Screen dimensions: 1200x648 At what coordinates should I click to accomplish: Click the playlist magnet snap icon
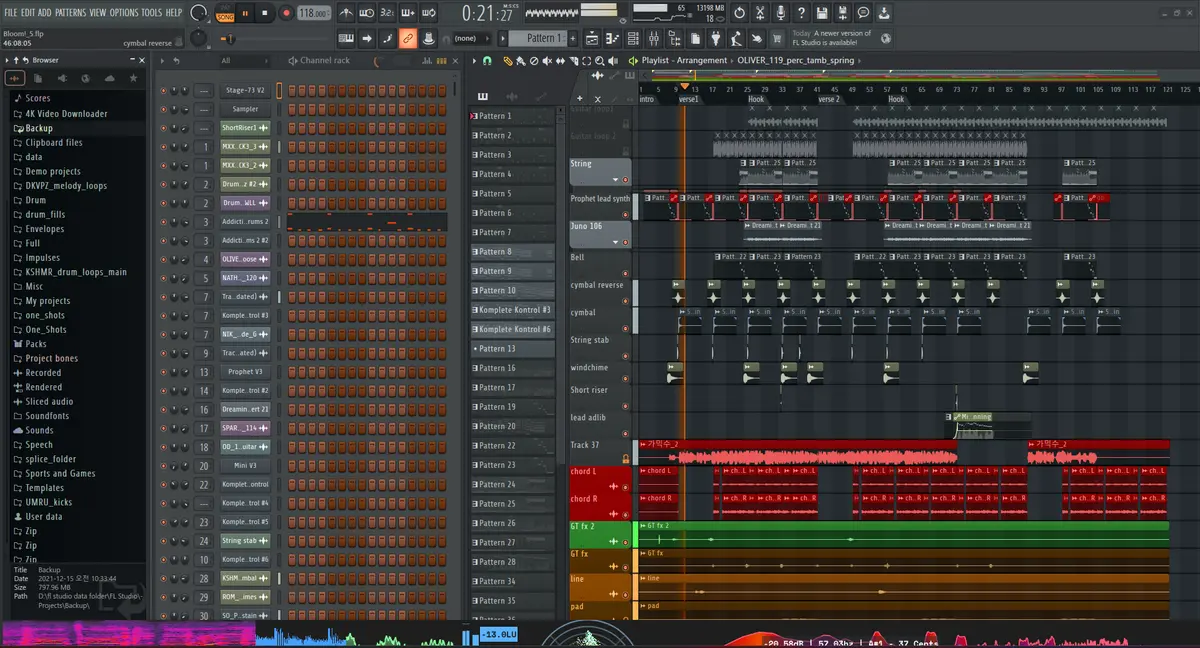(x=487, y=61)
